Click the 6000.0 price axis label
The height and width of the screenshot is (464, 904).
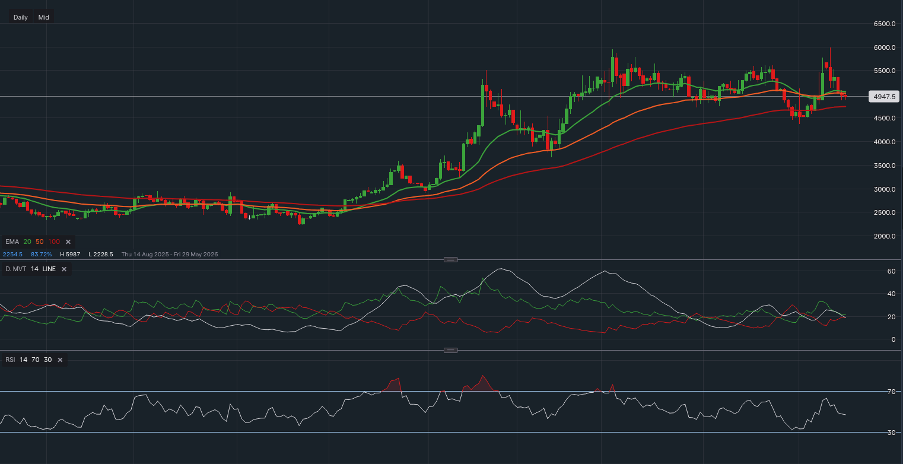tap(884, 47)
